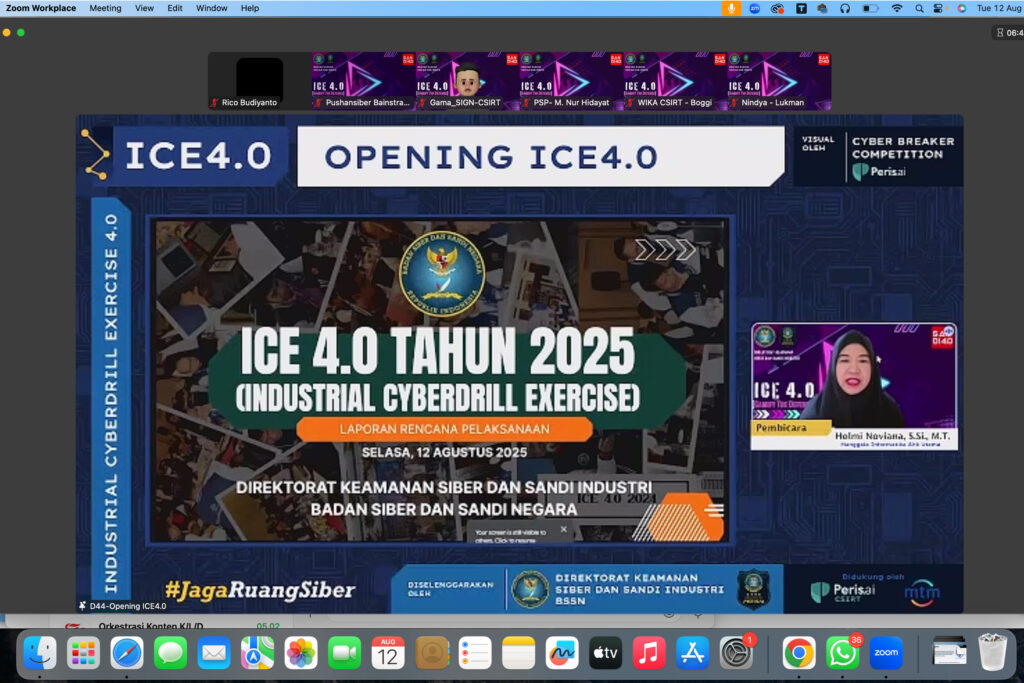The width and height of the screenshot is (1024, 683).
Task: Click screen recording status icon in menu bar
Action: coord(777,8)
